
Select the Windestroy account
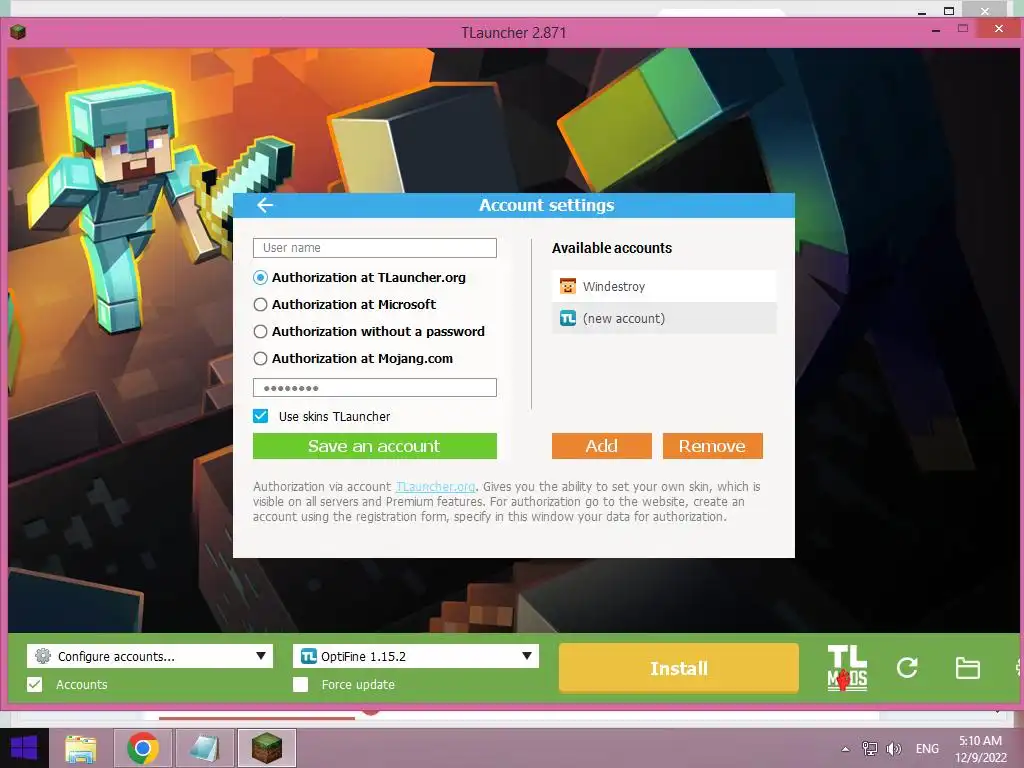[664, 286]
